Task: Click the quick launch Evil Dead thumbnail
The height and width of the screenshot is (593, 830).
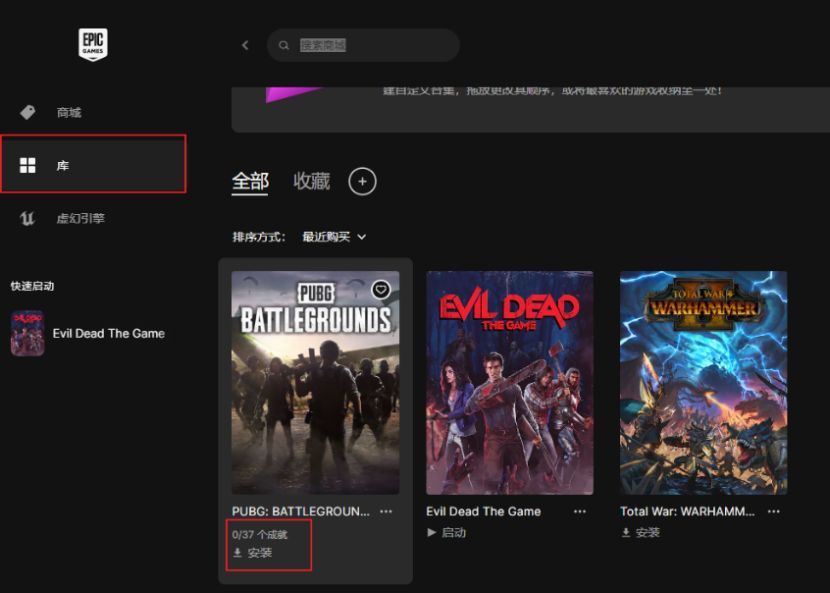Action: [28, 333]
